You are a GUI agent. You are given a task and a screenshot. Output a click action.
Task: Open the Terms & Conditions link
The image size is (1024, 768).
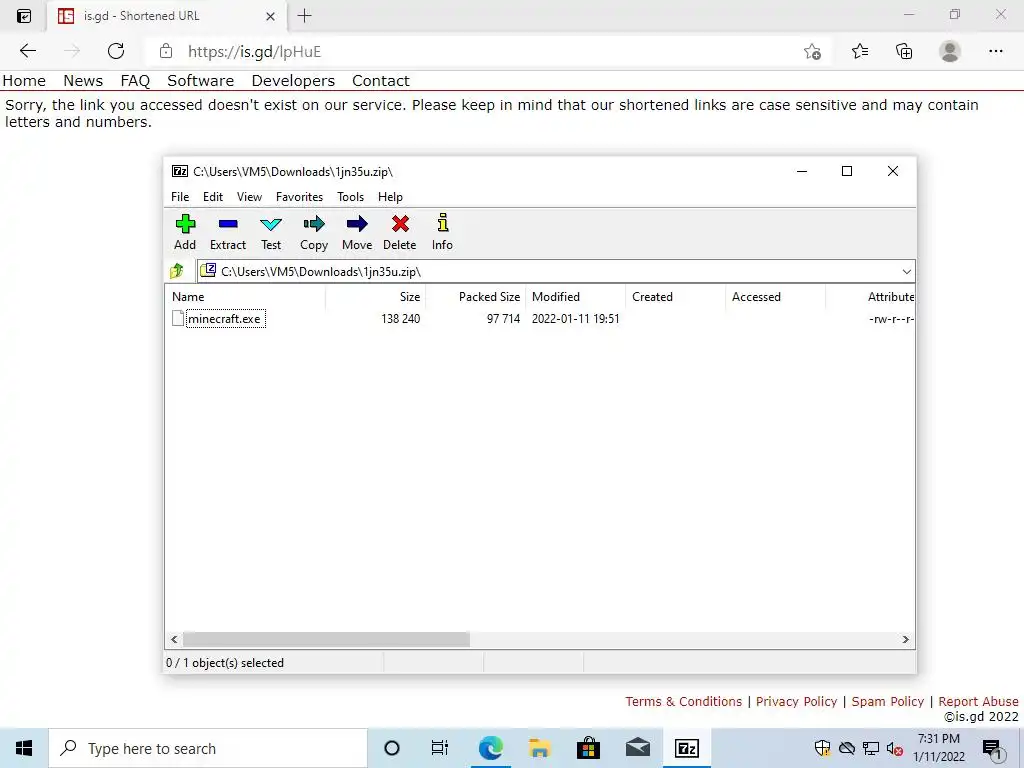[684, 701]
